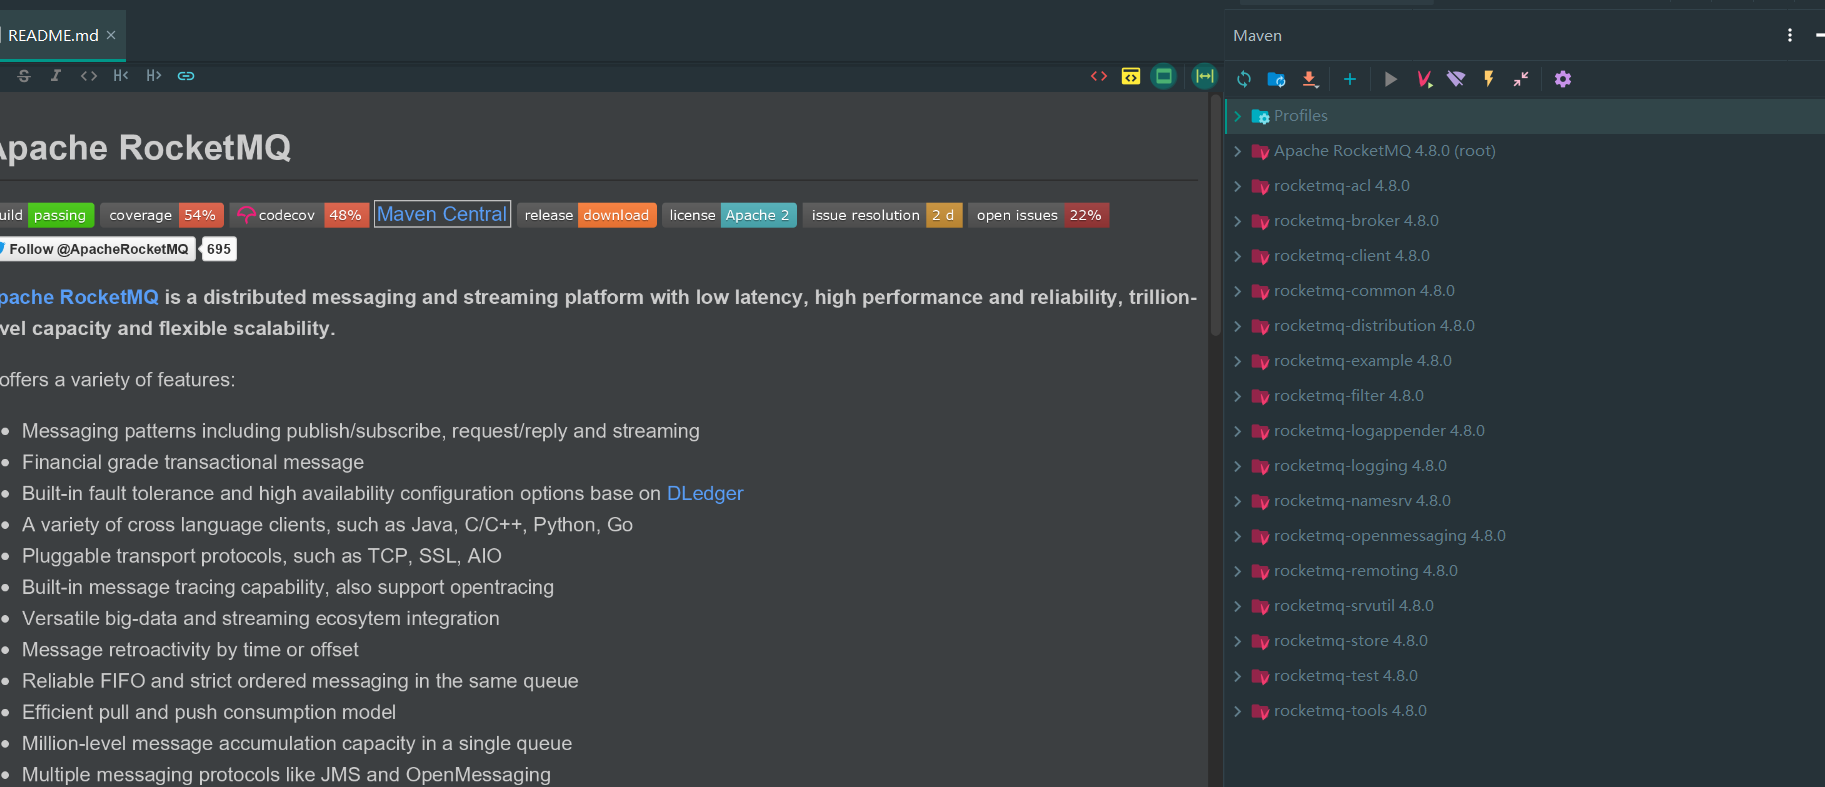Click the coverage 54% badge
Viewport: 1825px width, 787px height.
(x=162, y=215)
